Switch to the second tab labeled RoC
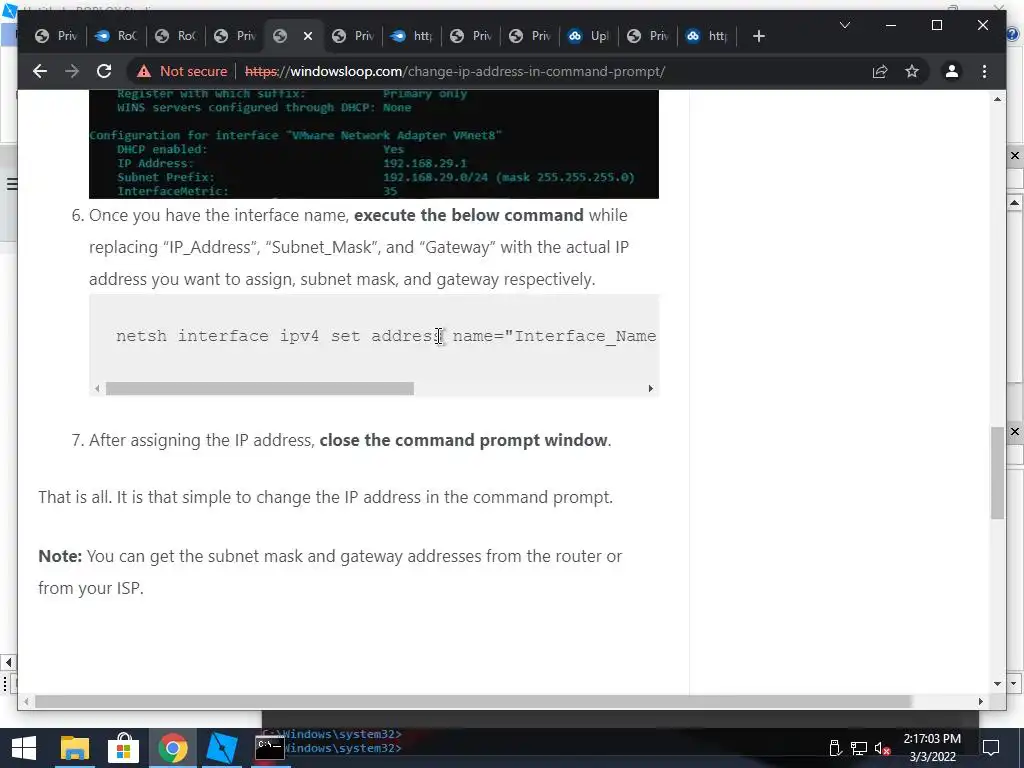Screen dimensions: 1024x768 point(116,36)
